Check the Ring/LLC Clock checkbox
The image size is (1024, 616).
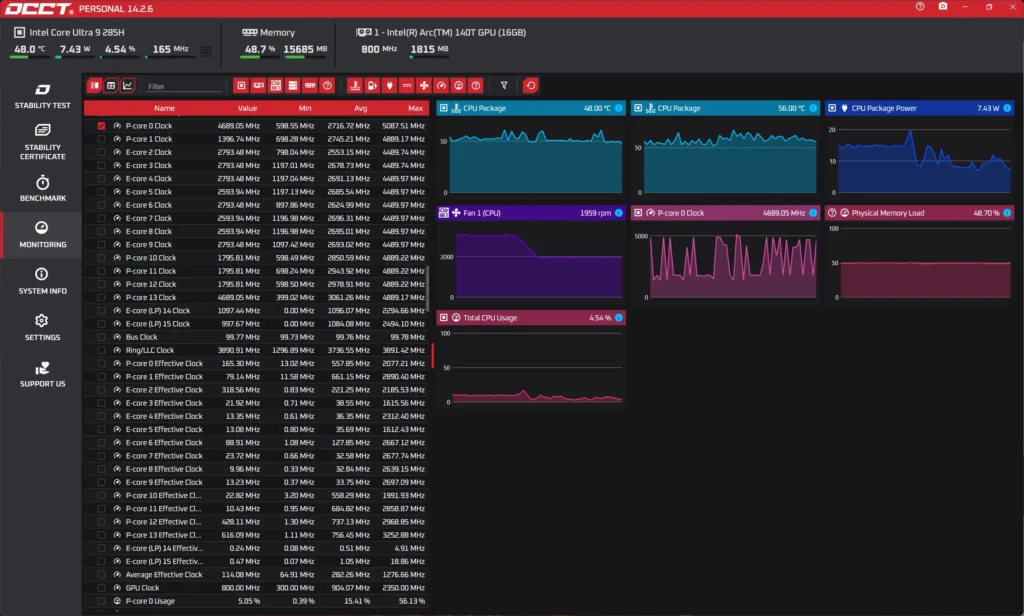point(101,350)
